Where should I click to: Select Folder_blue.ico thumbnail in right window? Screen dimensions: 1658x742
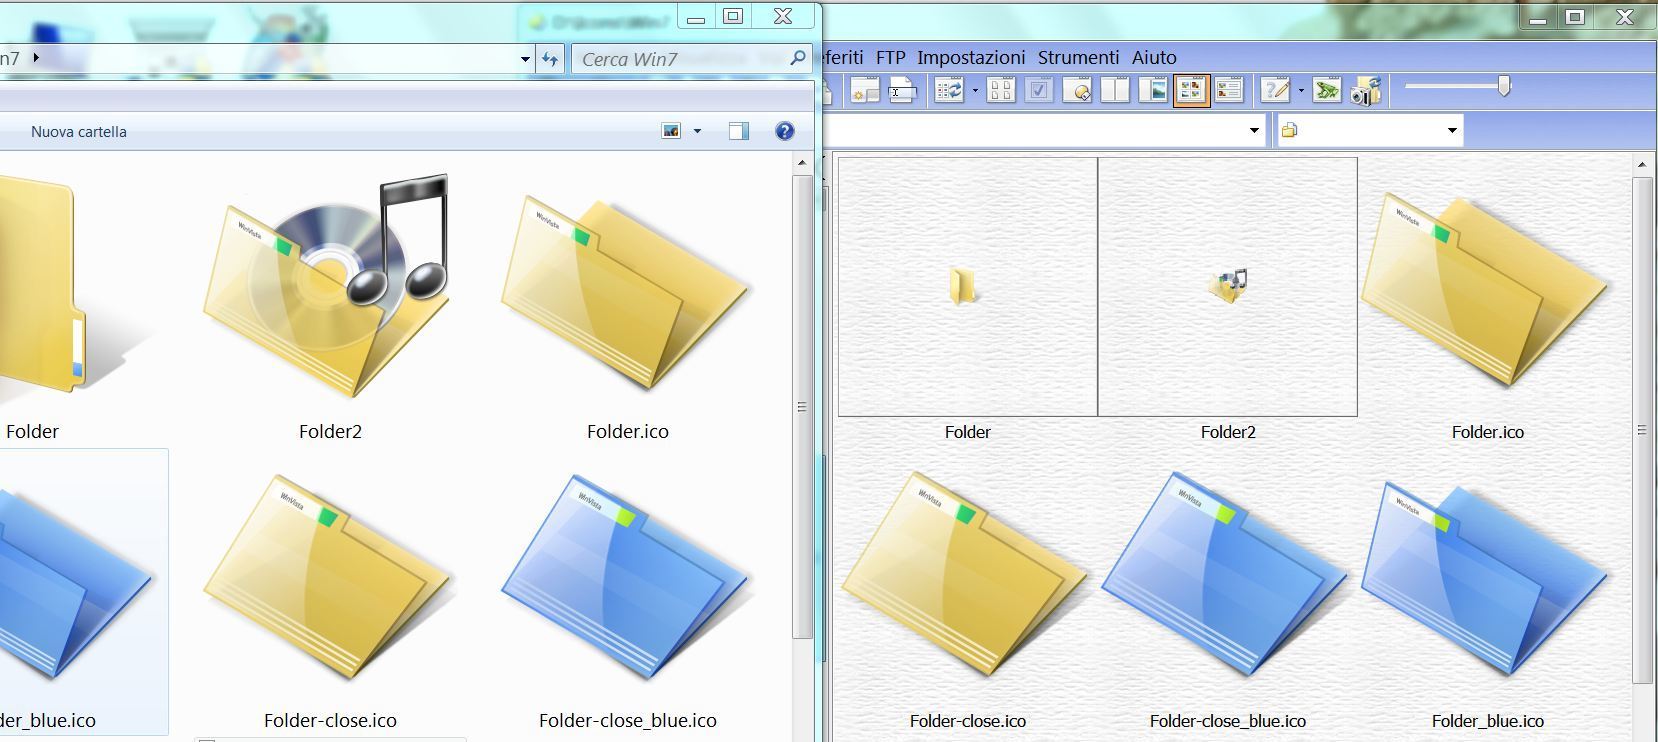[x=1487, y=580]
